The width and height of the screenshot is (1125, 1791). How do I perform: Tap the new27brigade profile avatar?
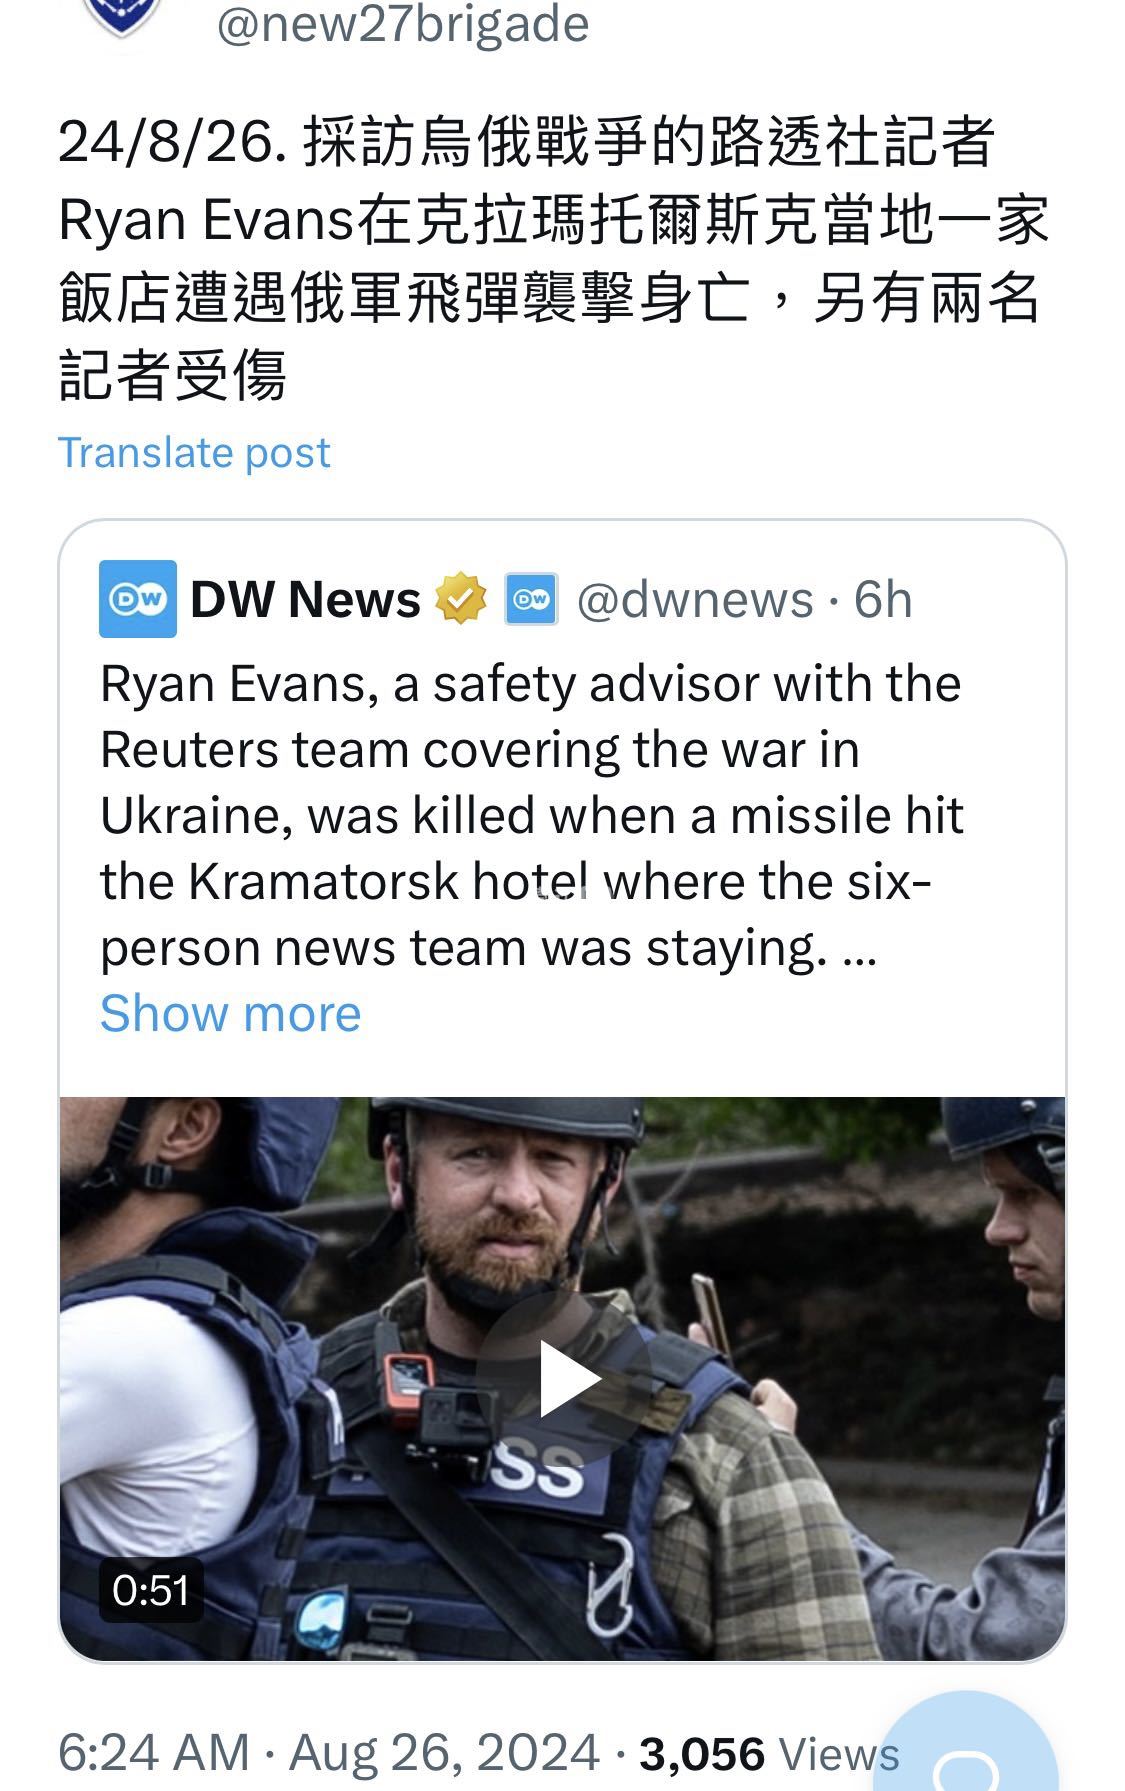[121, 17]
